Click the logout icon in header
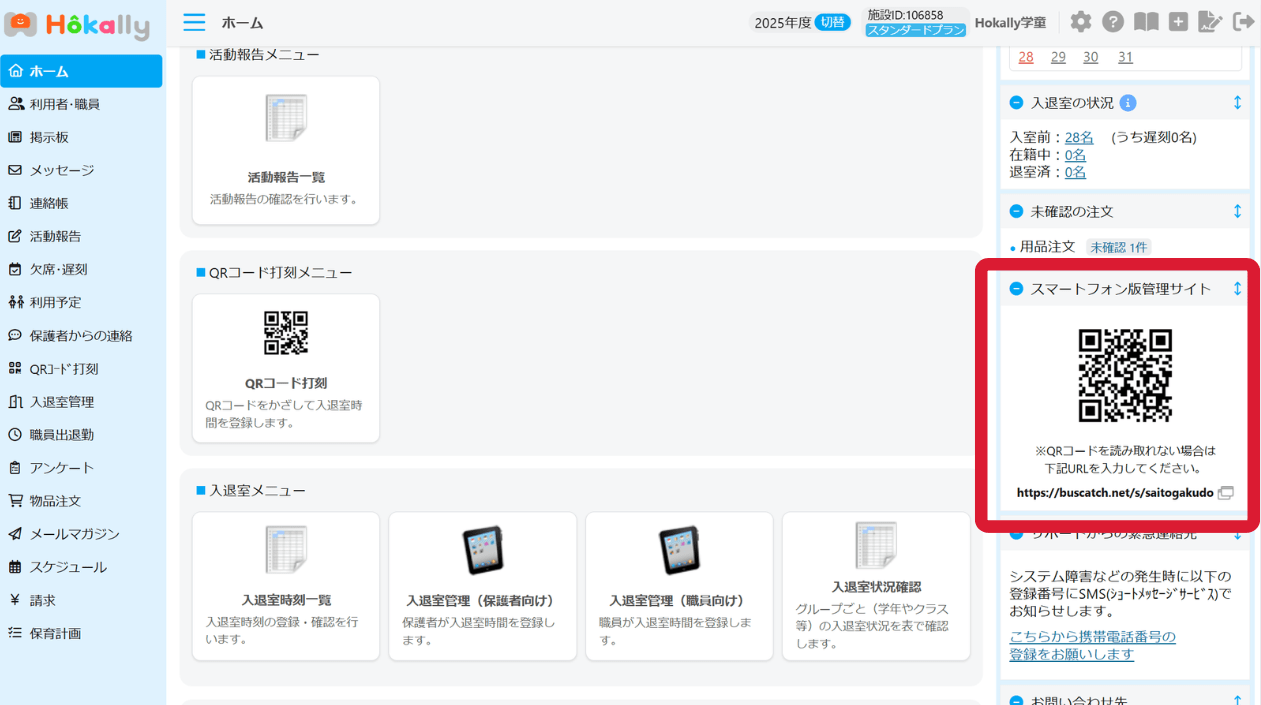Screen dimensions: 1261x705 (1243, 22)
